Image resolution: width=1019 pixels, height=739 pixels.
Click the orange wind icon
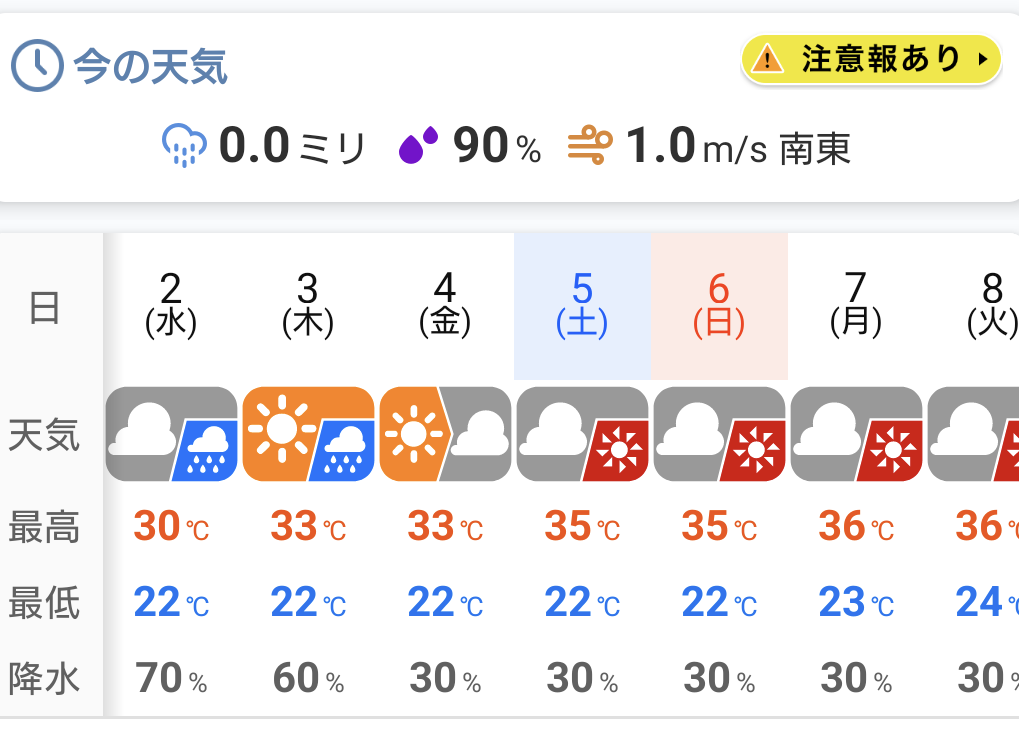[x=590, y=146]
